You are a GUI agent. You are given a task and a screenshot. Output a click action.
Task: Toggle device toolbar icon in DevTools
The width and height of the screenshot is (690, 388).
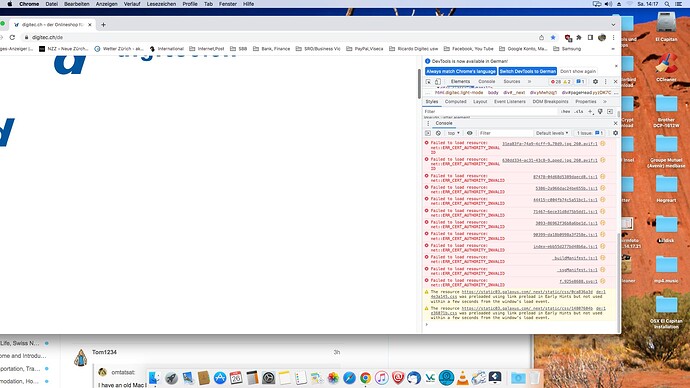point(437,82)
